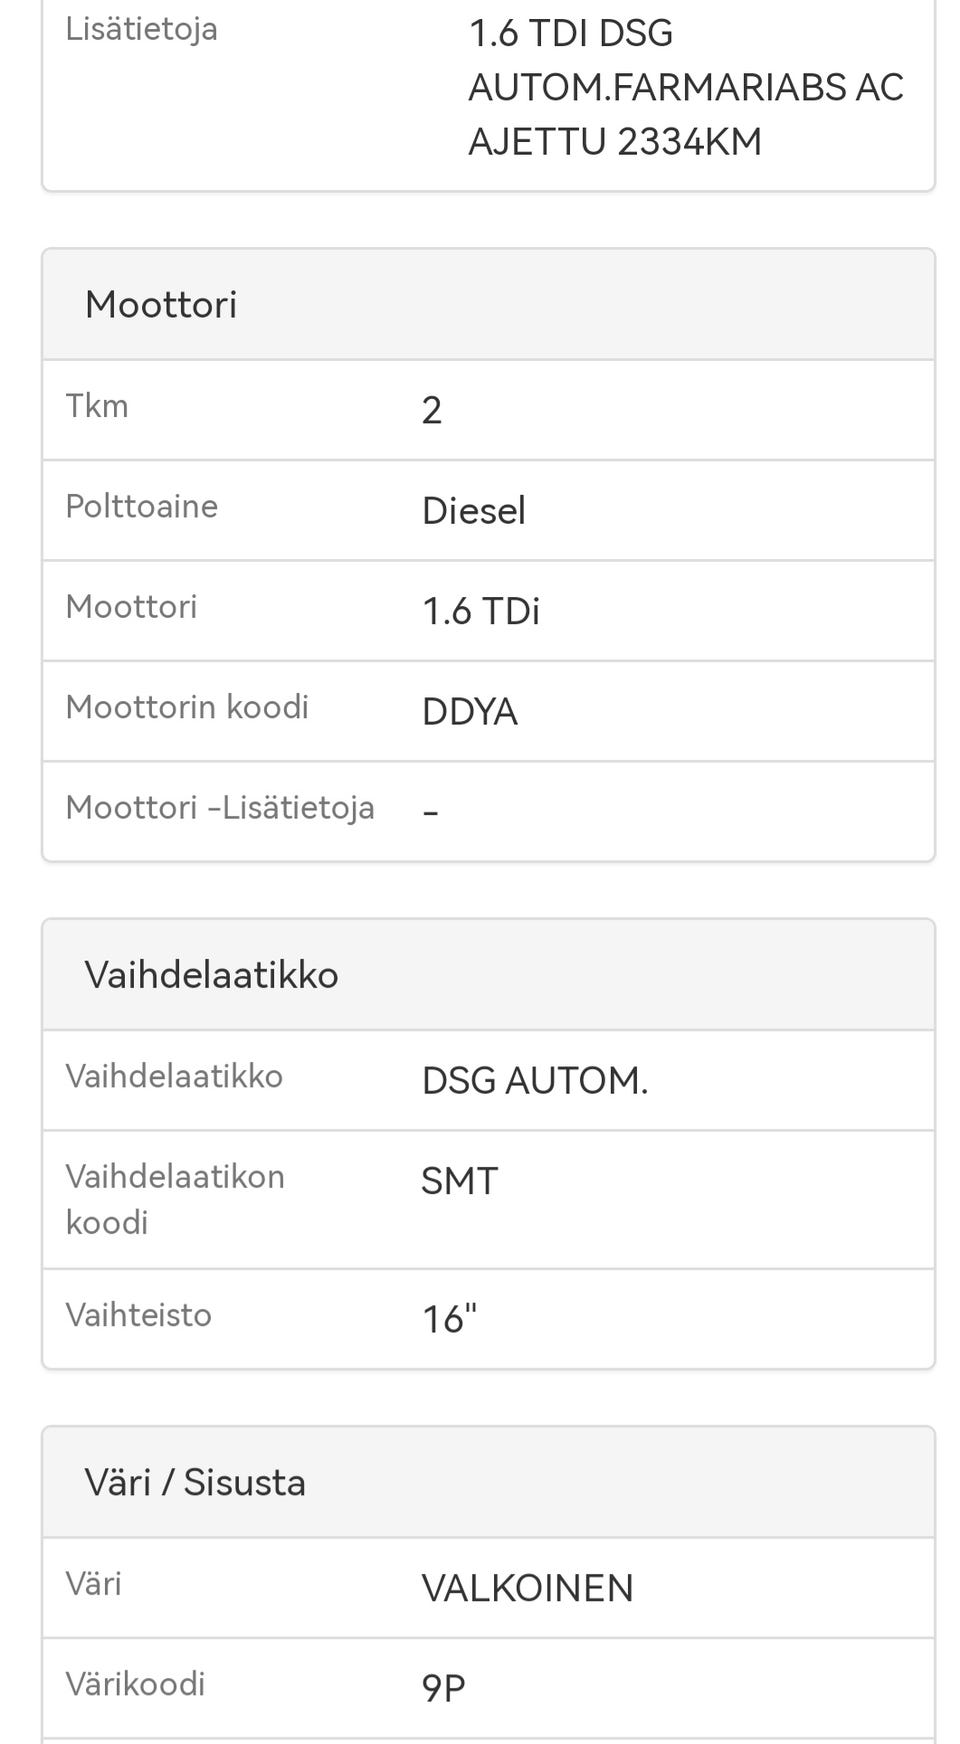Click the Moottori -Lisätietoja label
960x1744 pixels.
point(220,807)
